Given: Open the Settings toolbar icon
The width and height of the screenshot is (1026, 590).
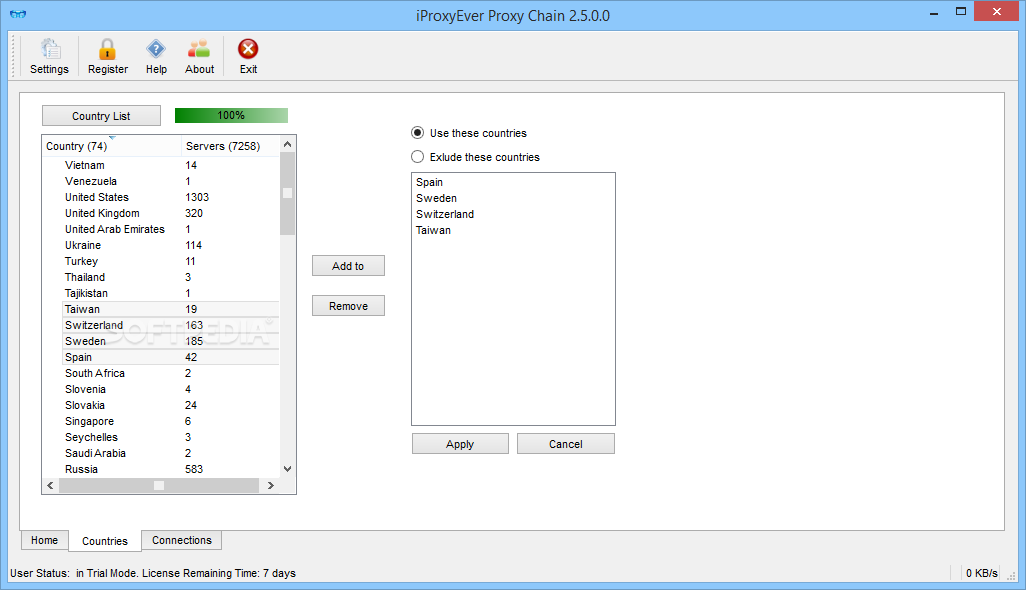Looking at the screenshot, I should [50, 56].
